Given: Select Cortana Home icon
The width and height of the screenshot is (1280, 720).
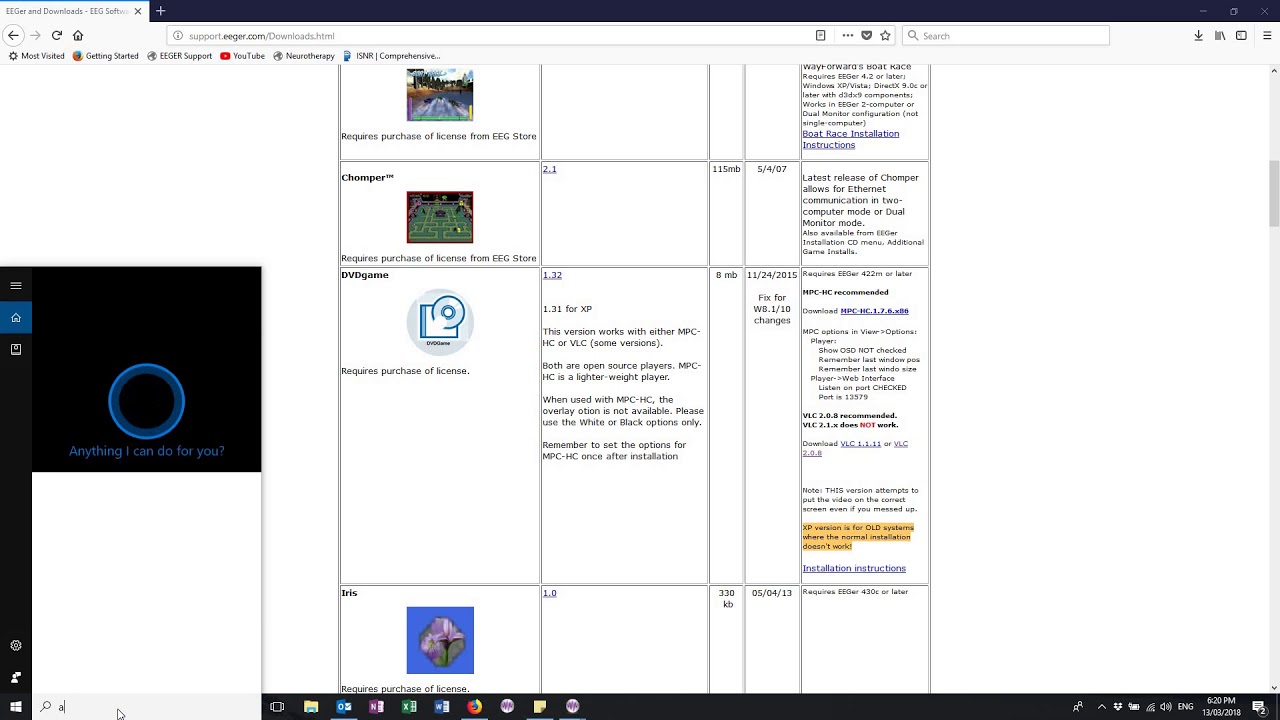Looking at the screenshot, I should click(16, 318).
